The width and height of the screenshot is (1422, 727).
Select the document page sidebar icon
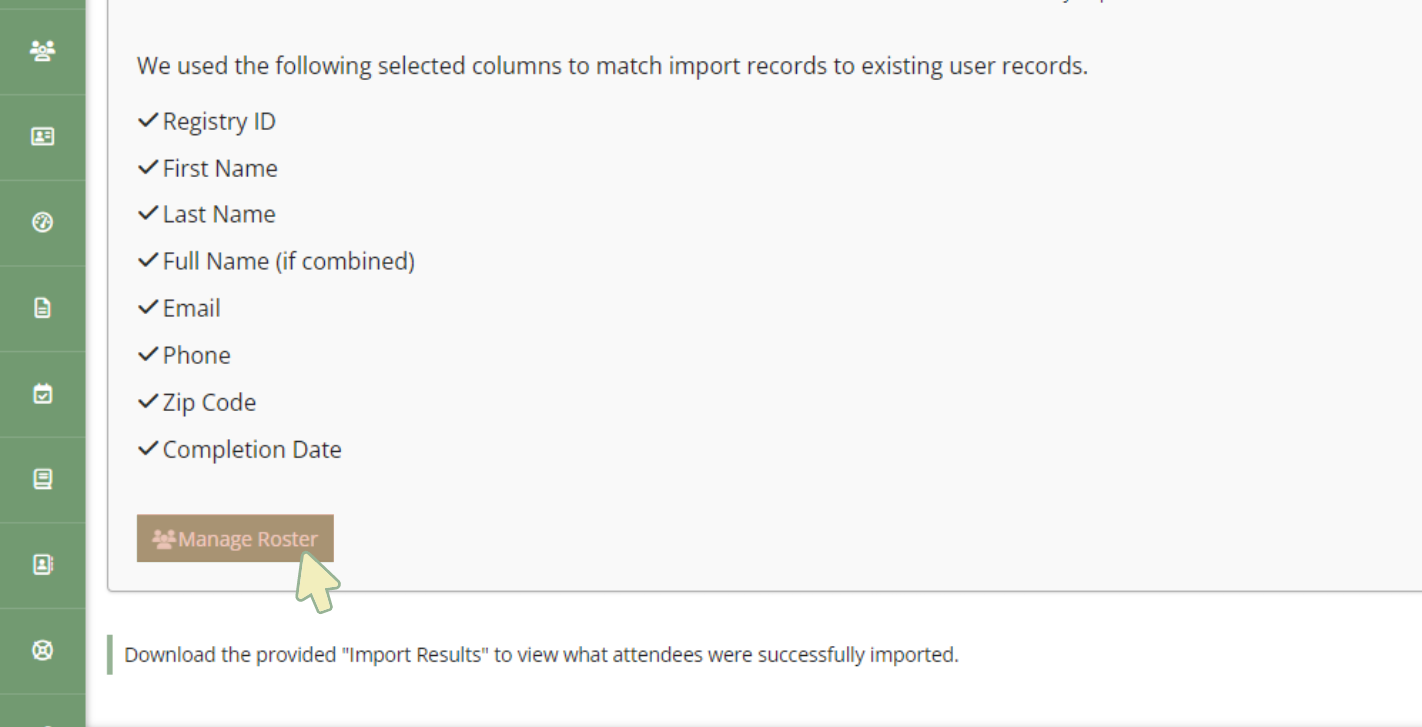42,308
